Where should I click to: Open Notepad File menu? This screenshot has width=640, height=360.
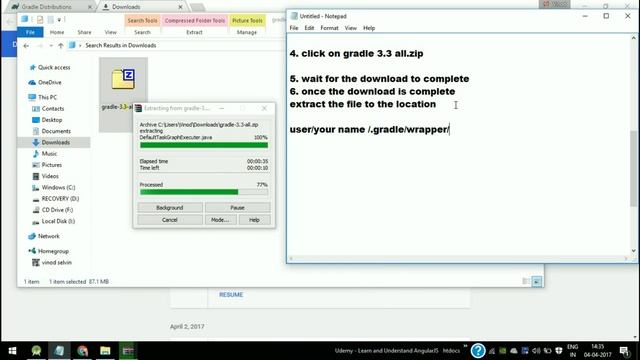(294, 28)
